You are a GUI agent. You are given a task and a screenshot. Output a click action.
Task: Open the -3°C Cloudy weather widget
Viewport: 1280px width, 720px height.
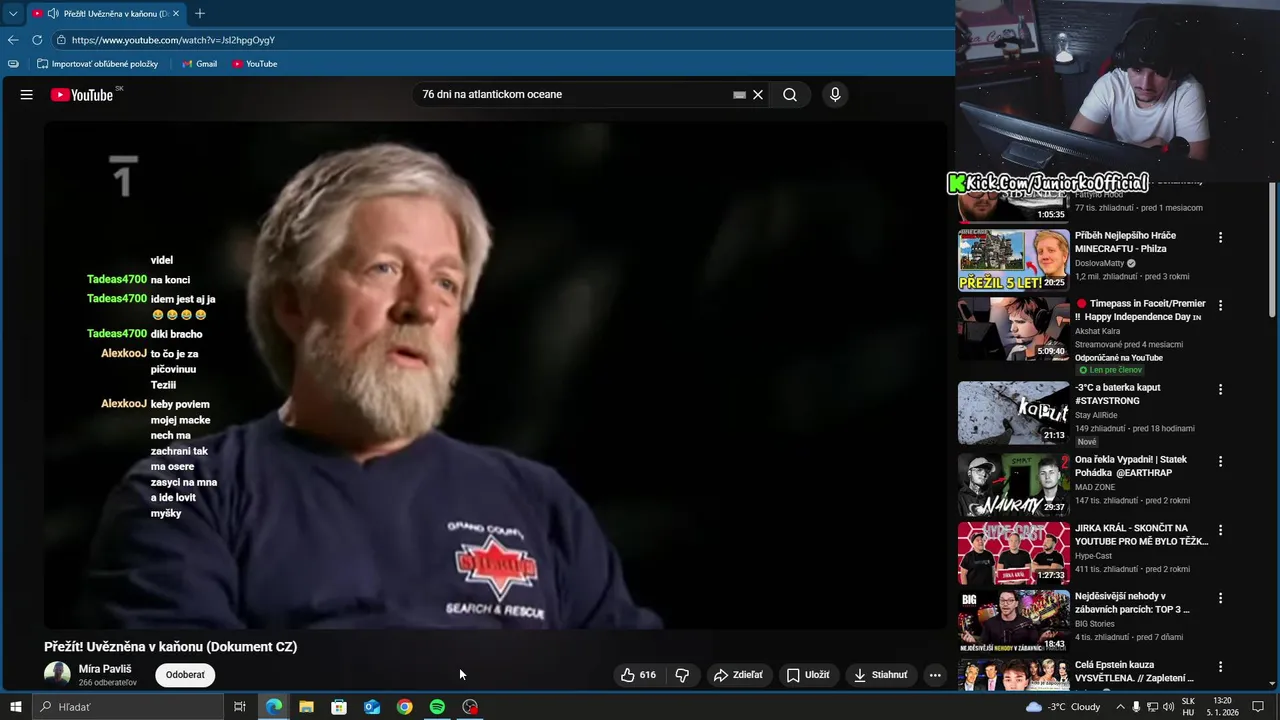(x=1063, y=707)
